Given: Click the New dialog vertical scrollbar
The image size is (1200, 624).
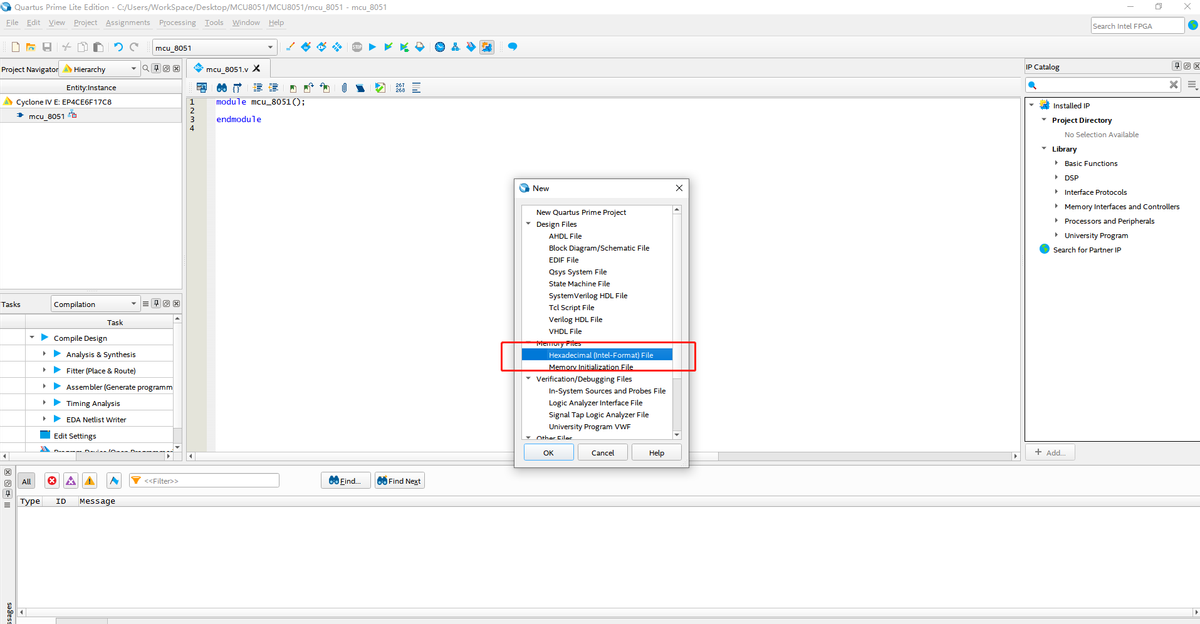Looking at the screenshot, I should pyautogui.click(x=676, y=322).
